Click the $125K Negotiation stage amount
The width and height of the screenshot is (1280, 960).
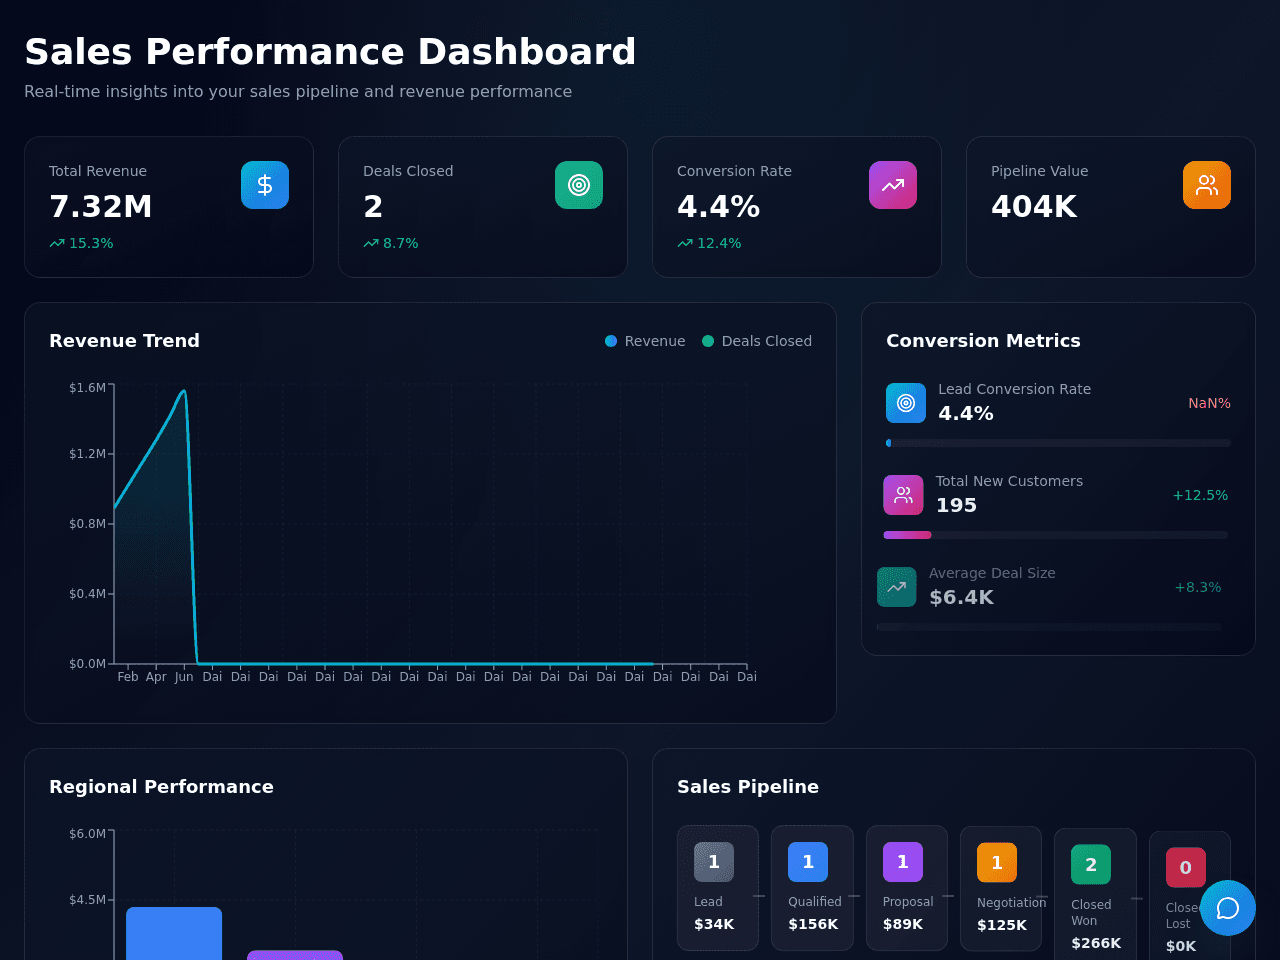point(1002,925)
